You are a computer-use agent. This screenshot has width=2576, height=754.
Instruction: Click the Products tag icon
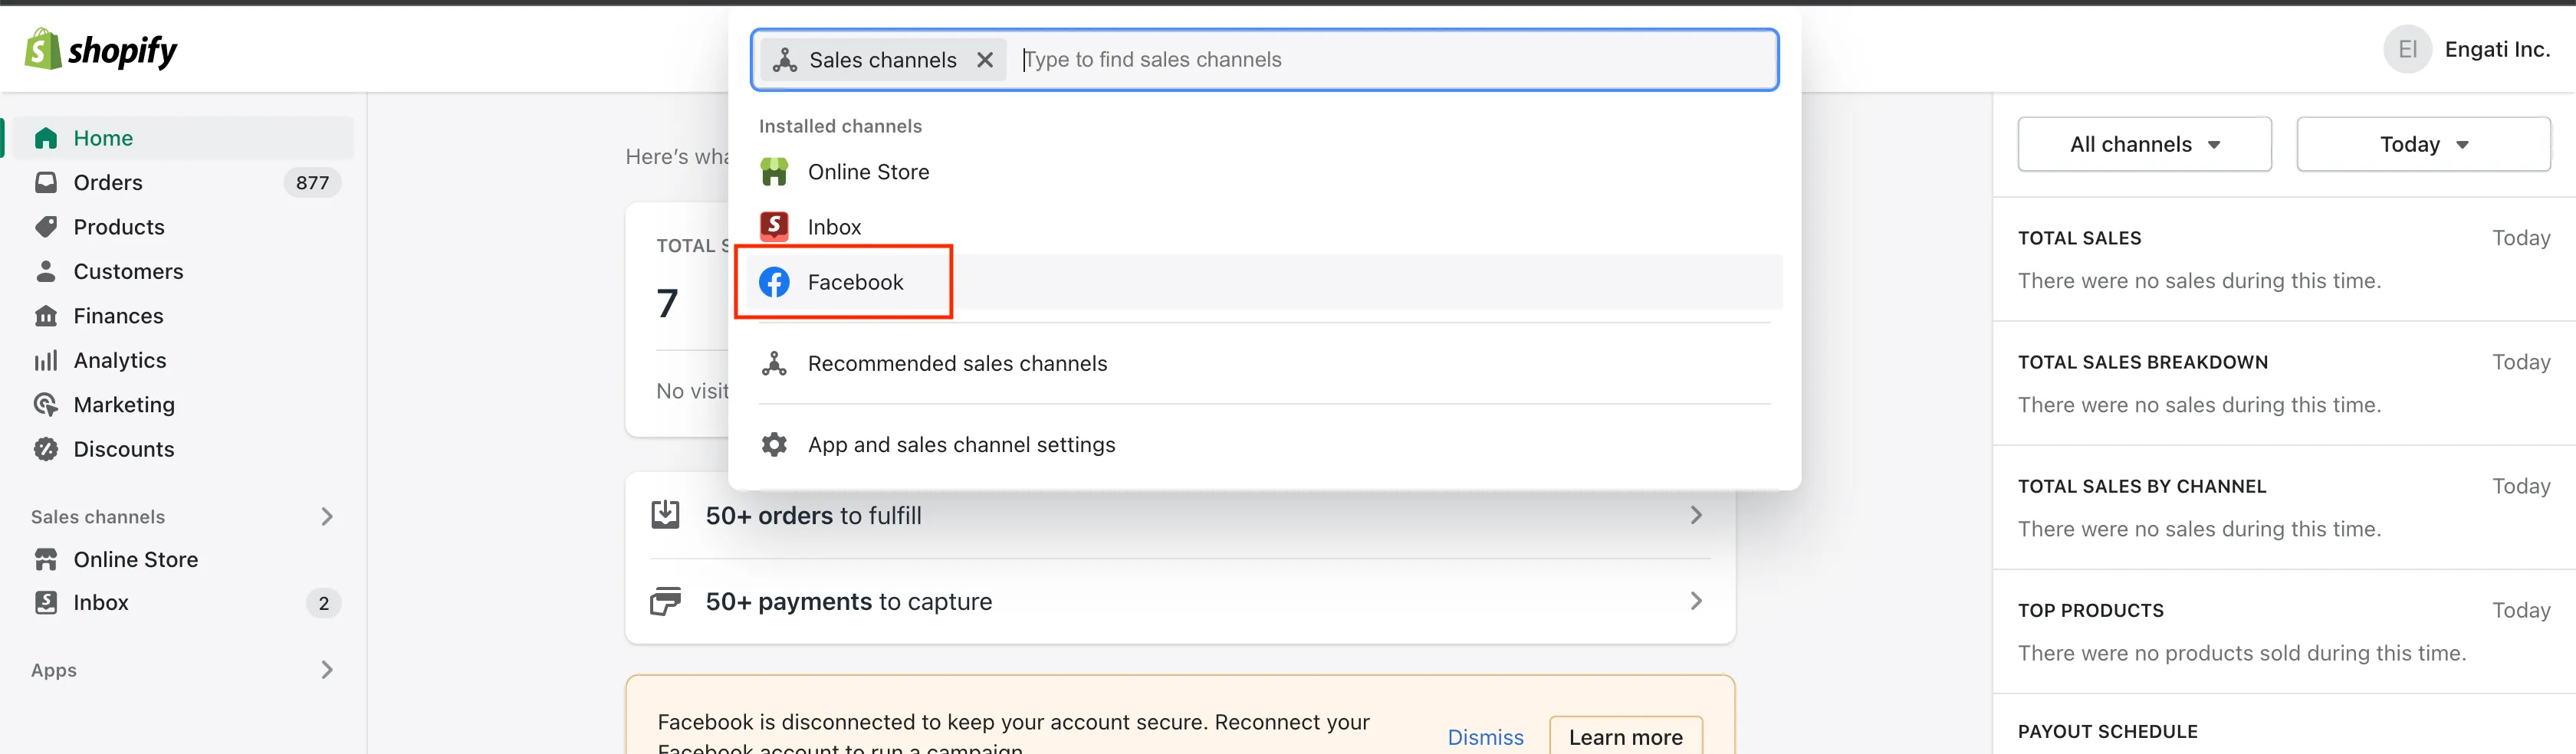click(46, 227)
